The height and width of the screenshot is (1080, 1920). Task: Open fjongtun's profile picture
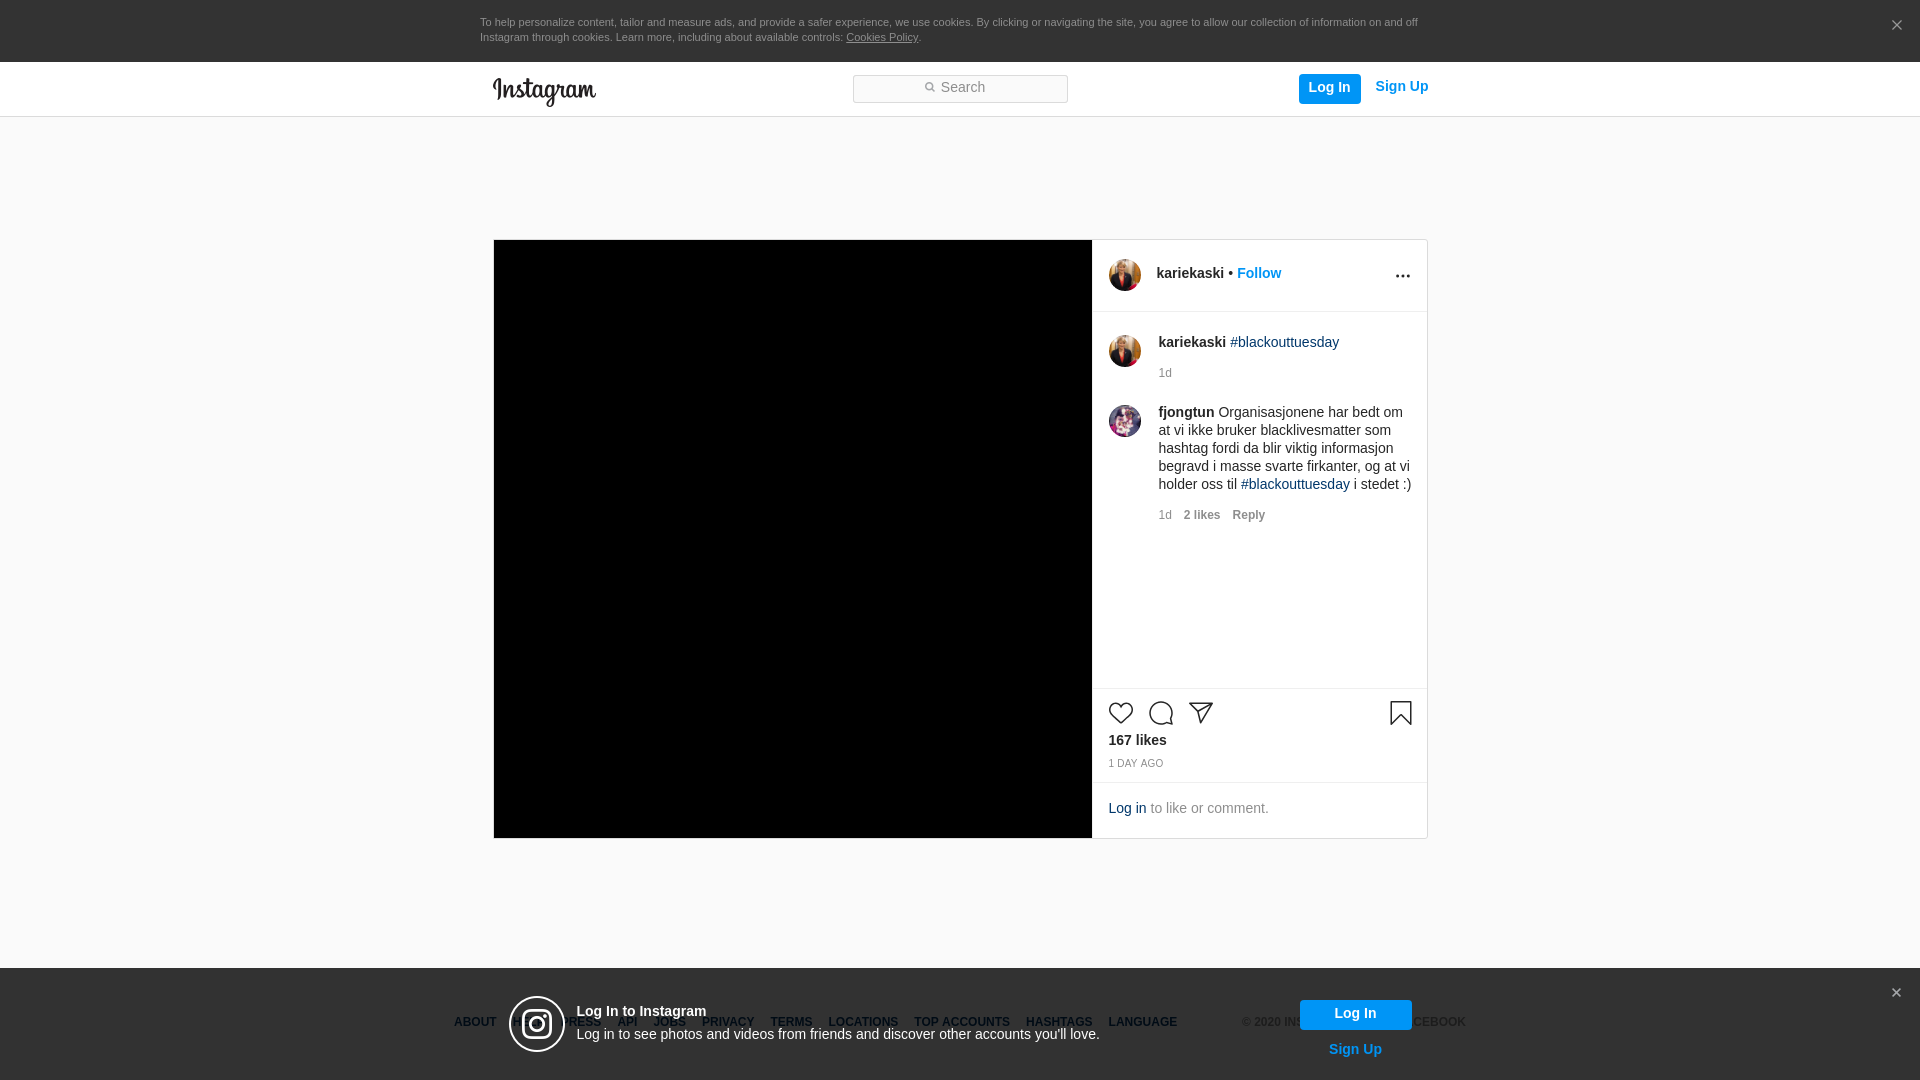click(x=1124, y=421)
